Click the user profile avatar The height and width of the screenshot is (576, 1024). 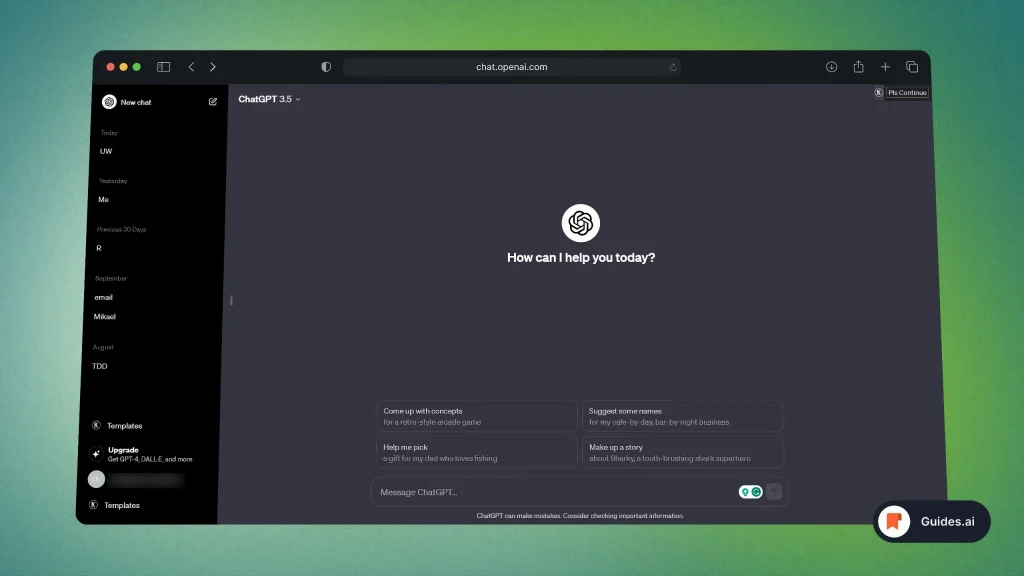point(96,479)
